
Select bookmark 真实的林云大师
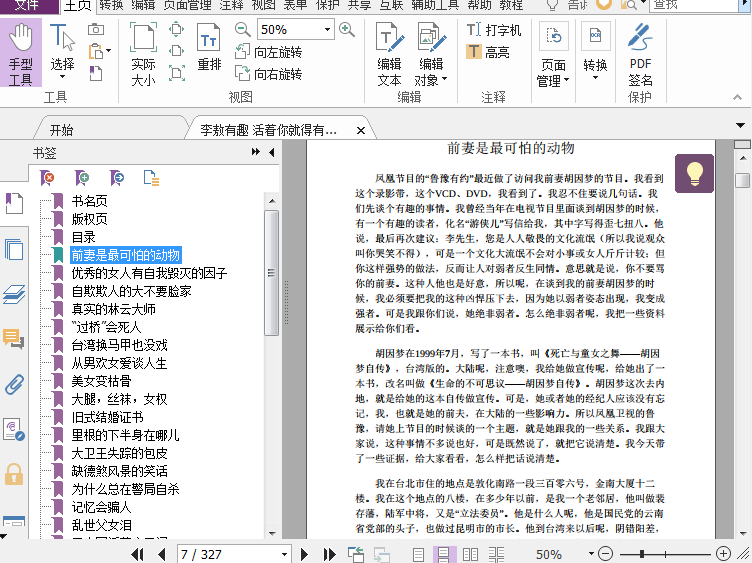coord(114,309)
